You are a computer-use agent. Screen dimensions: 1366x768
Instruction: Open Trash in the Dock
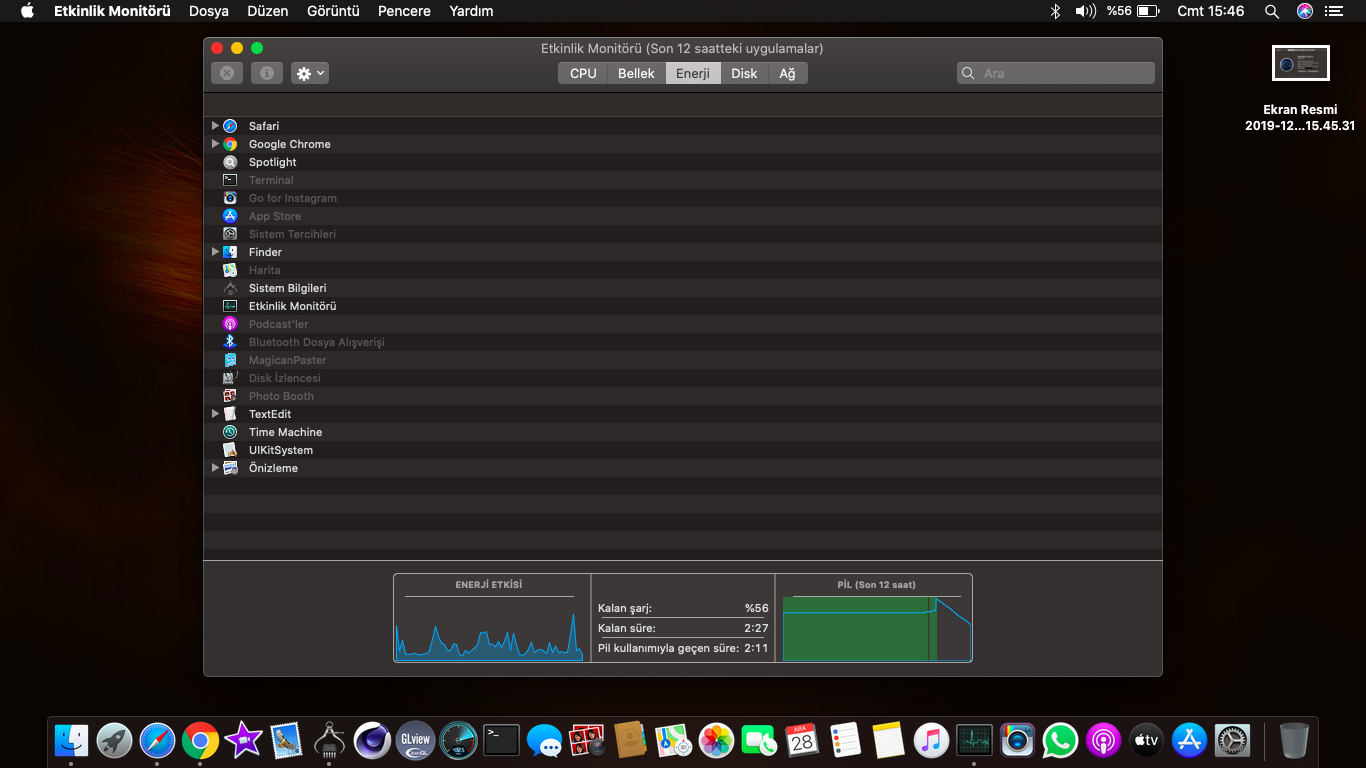[1294, 740]
